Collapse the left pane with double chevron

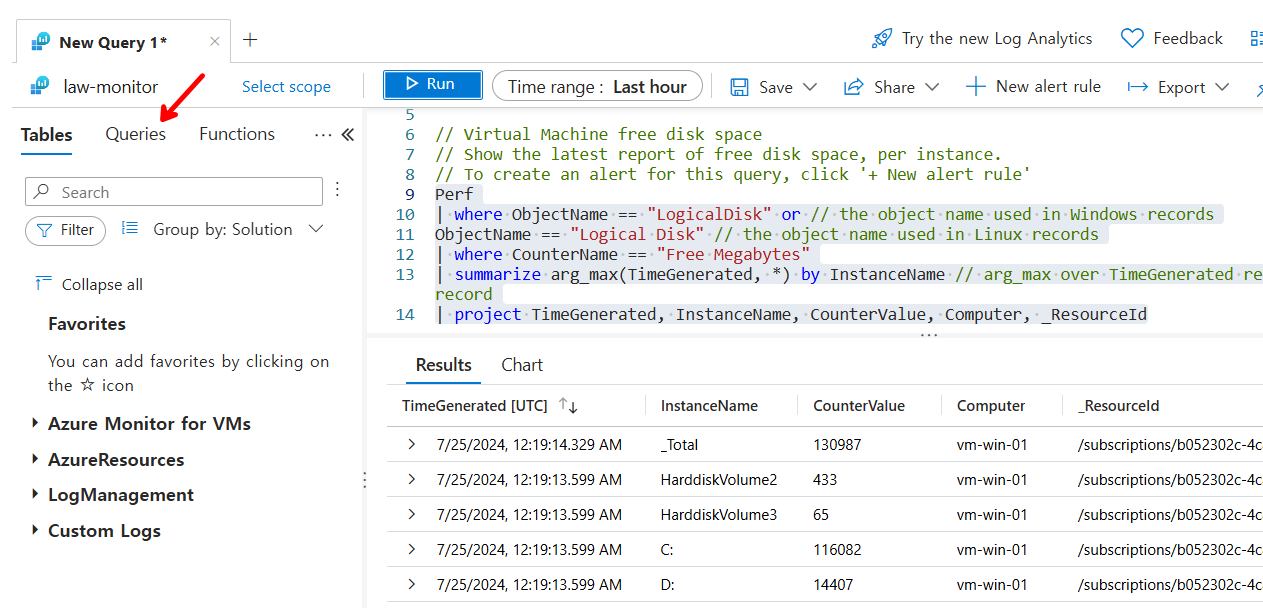point(347,135)
